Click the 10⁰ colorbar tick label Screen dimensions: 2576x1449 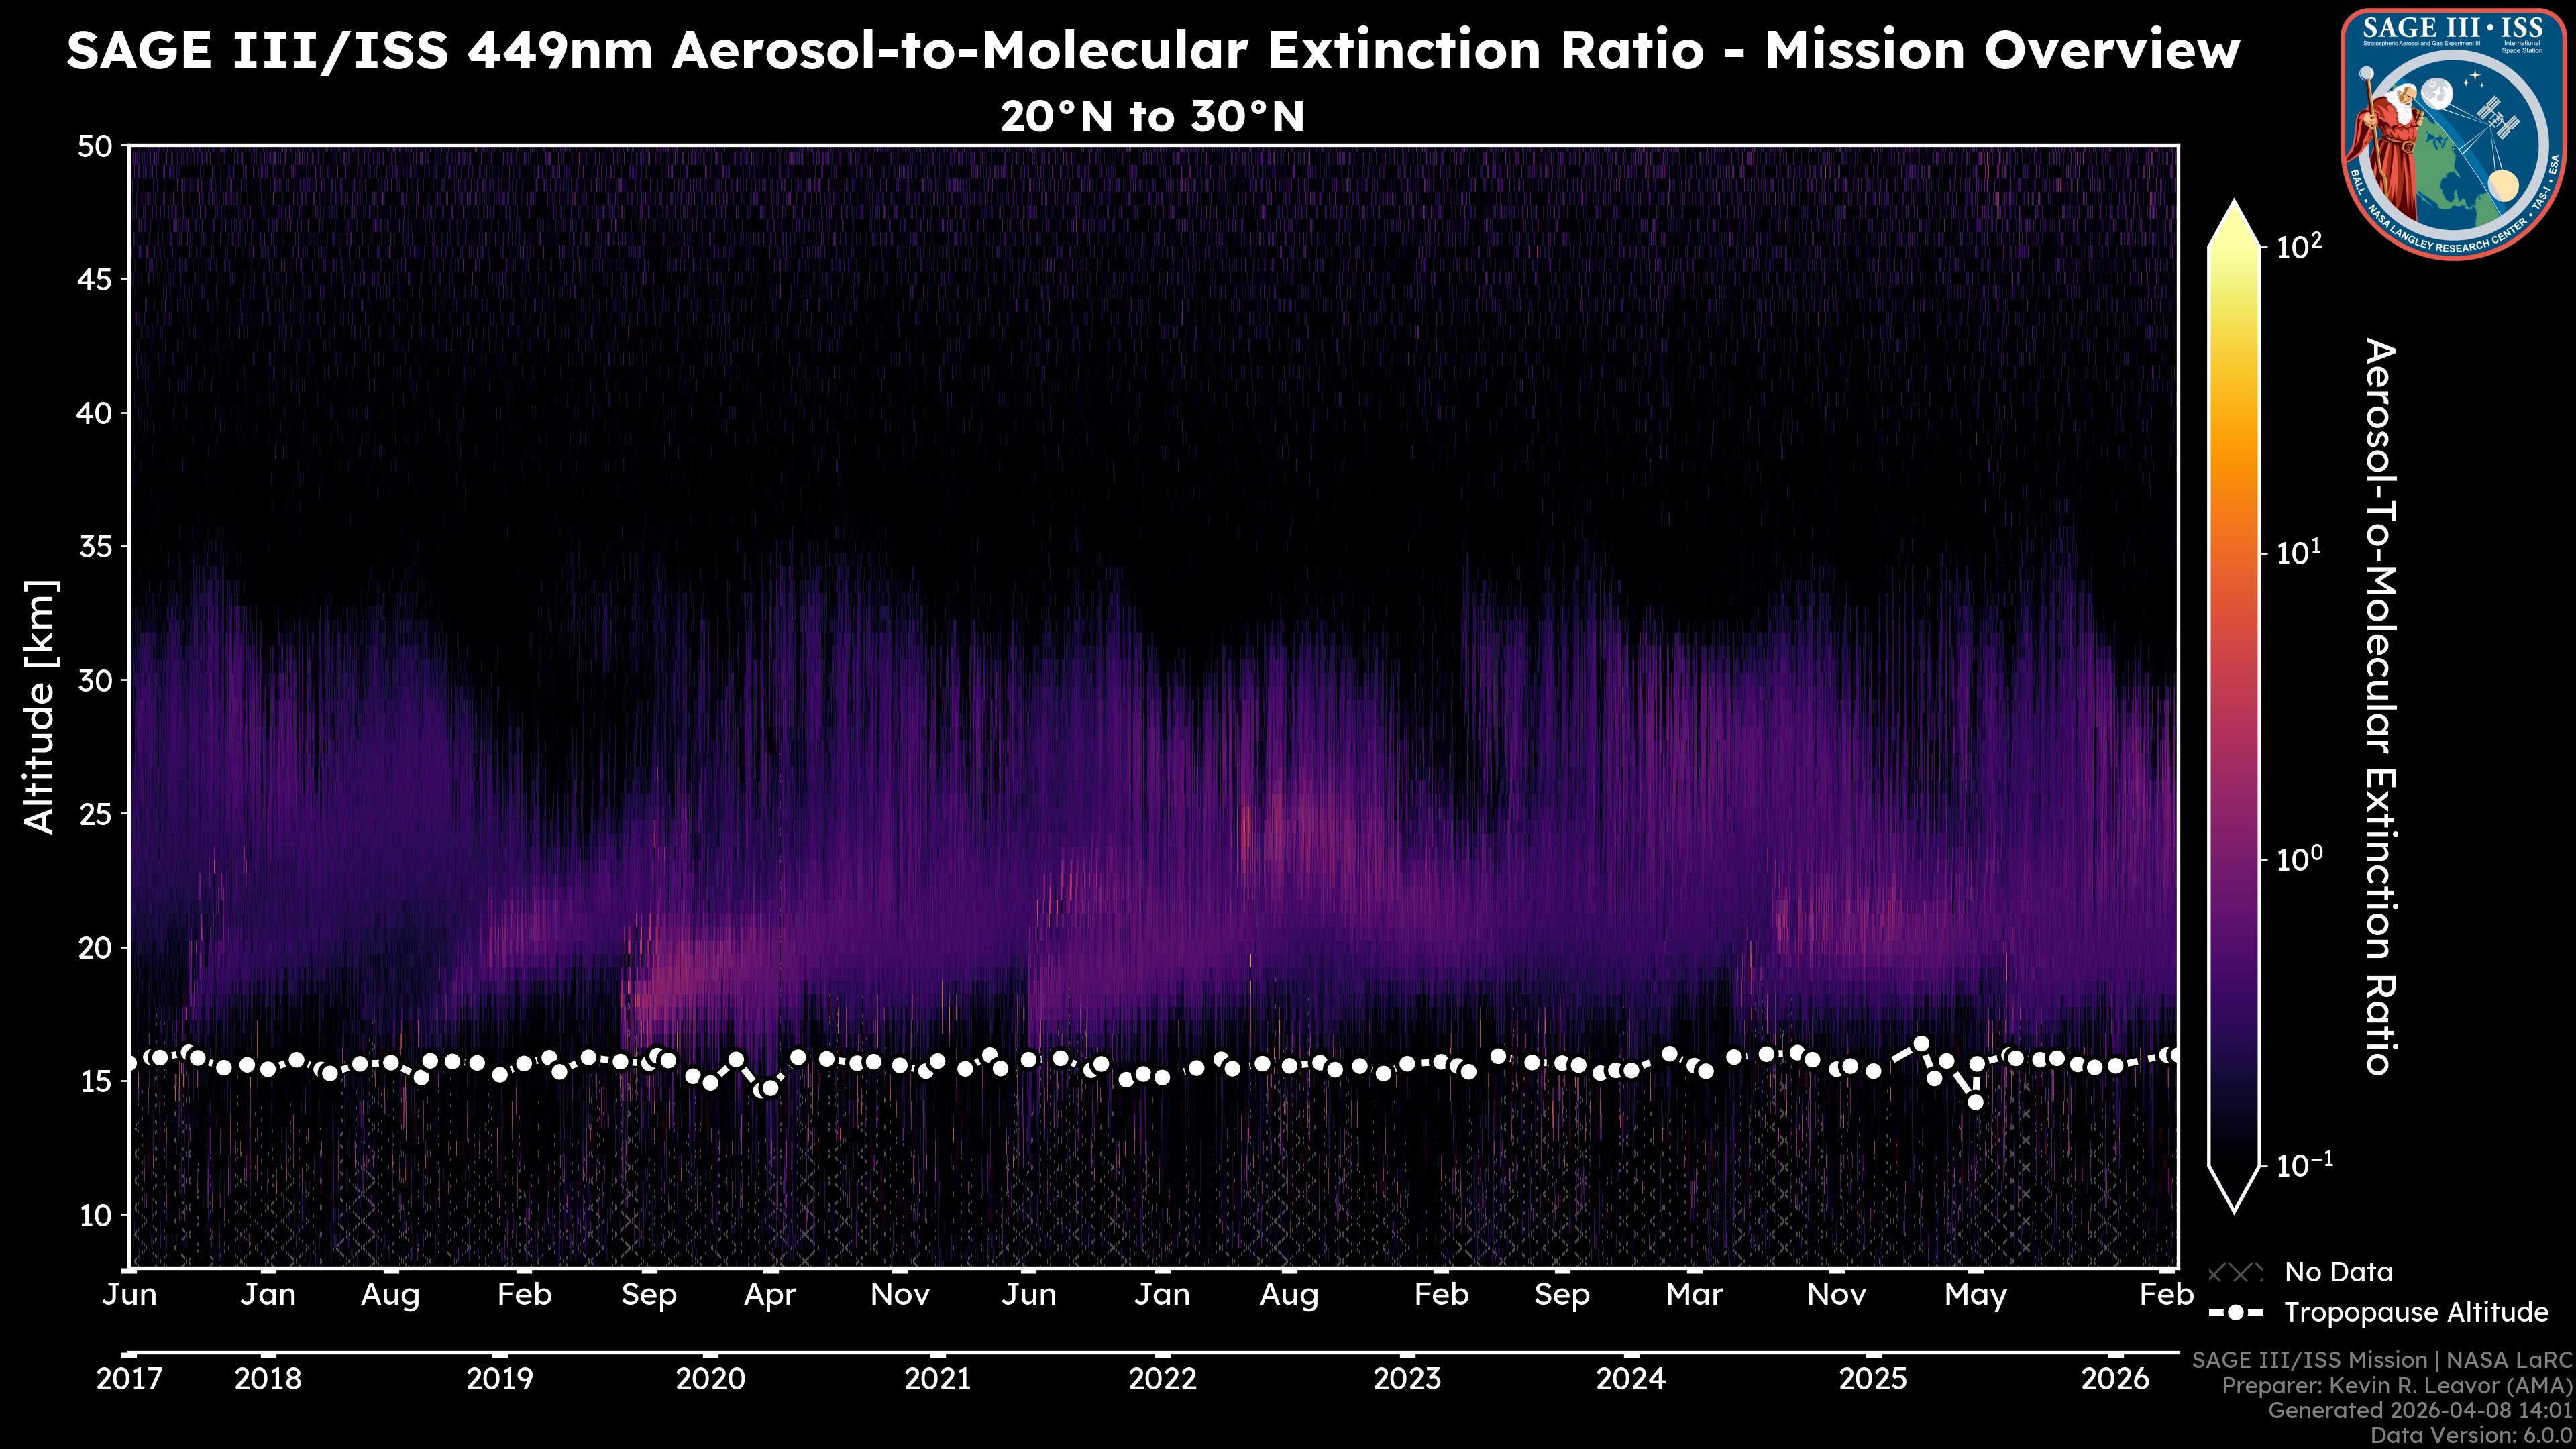[x=2299, y=859]
